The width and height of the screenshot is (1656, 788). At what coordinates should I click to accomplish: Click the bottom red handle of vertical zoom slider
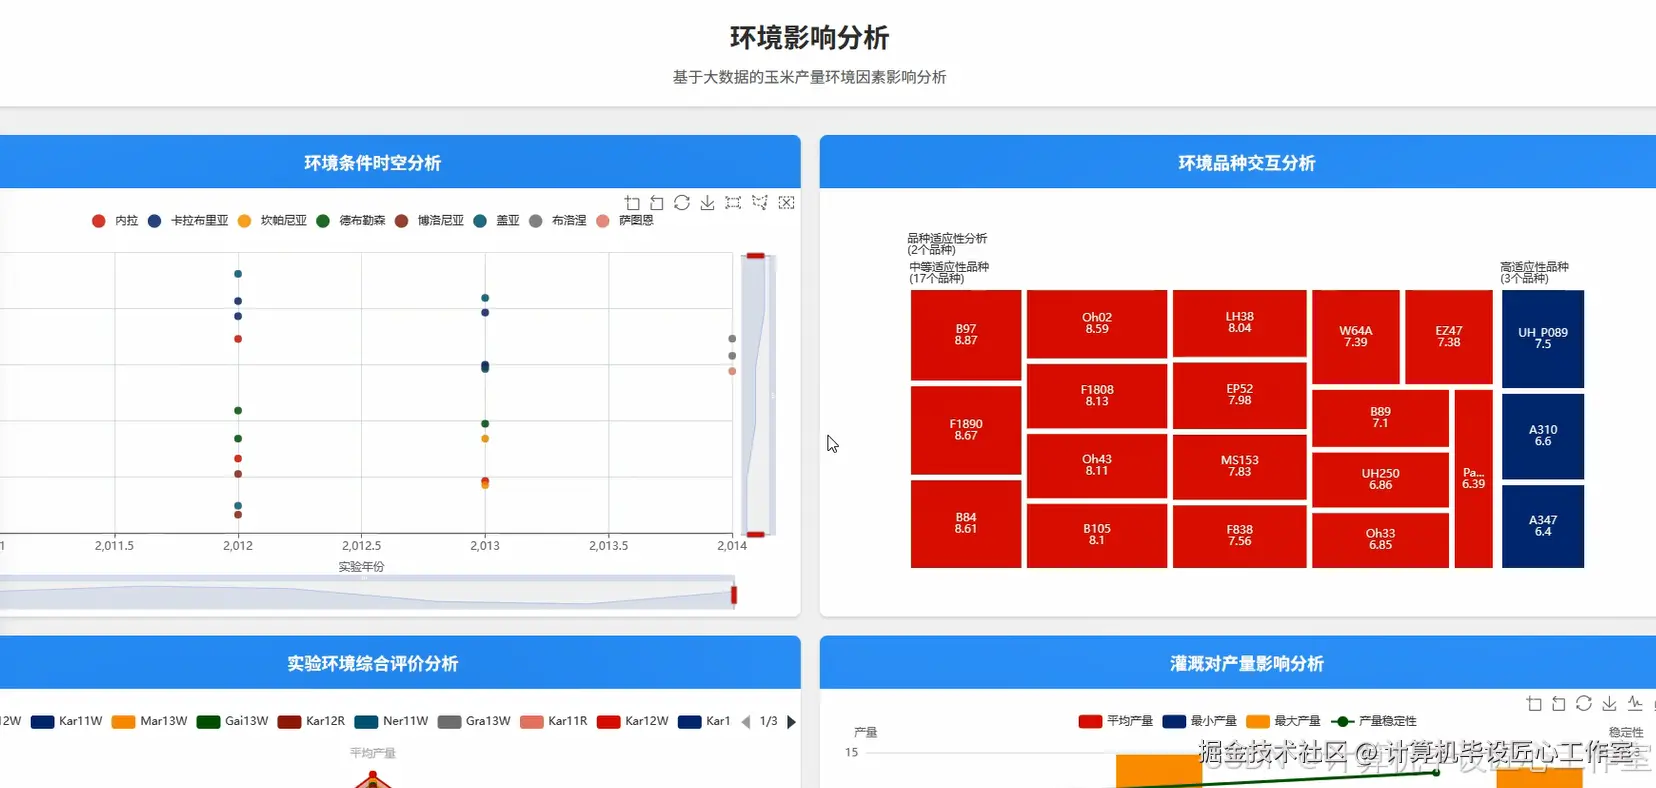point(755,535)
